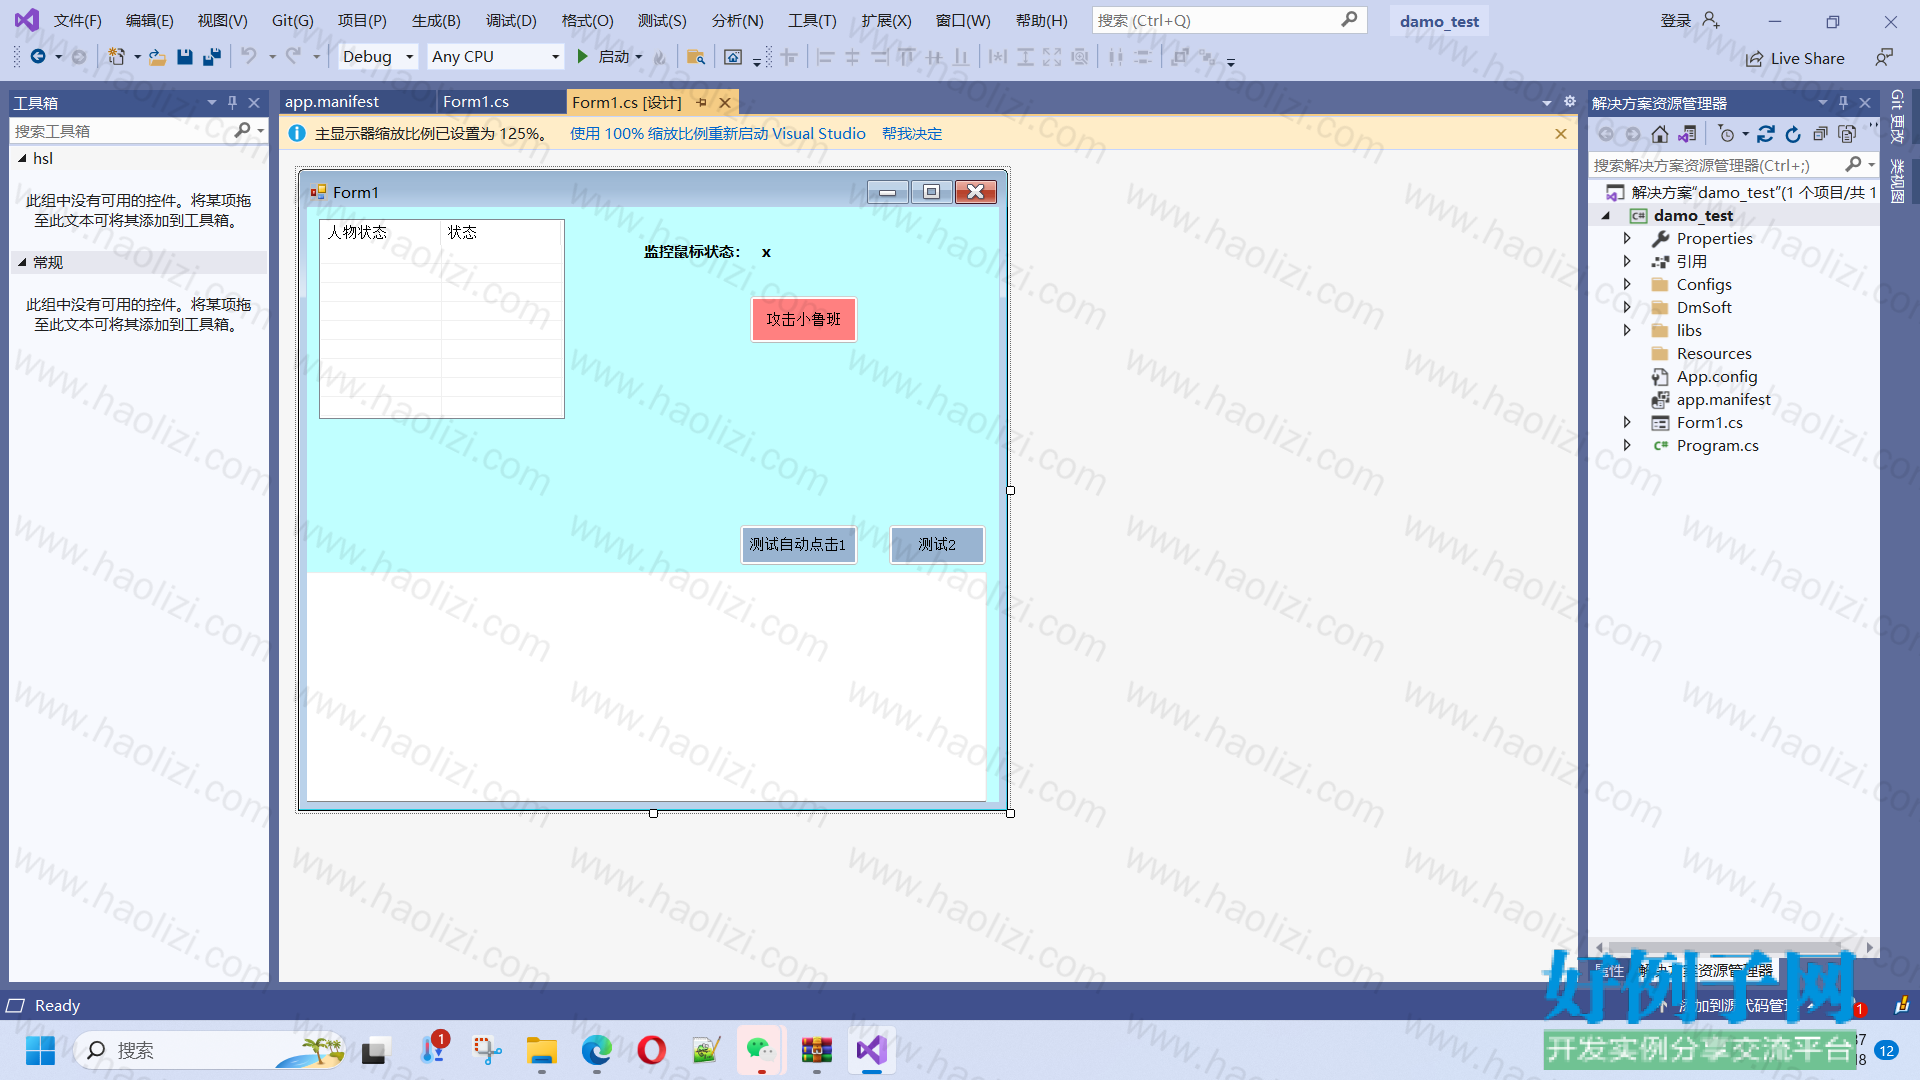1920x1080 pixels.
Task: Expand the 引用 references node
Action: point(1627,261)
